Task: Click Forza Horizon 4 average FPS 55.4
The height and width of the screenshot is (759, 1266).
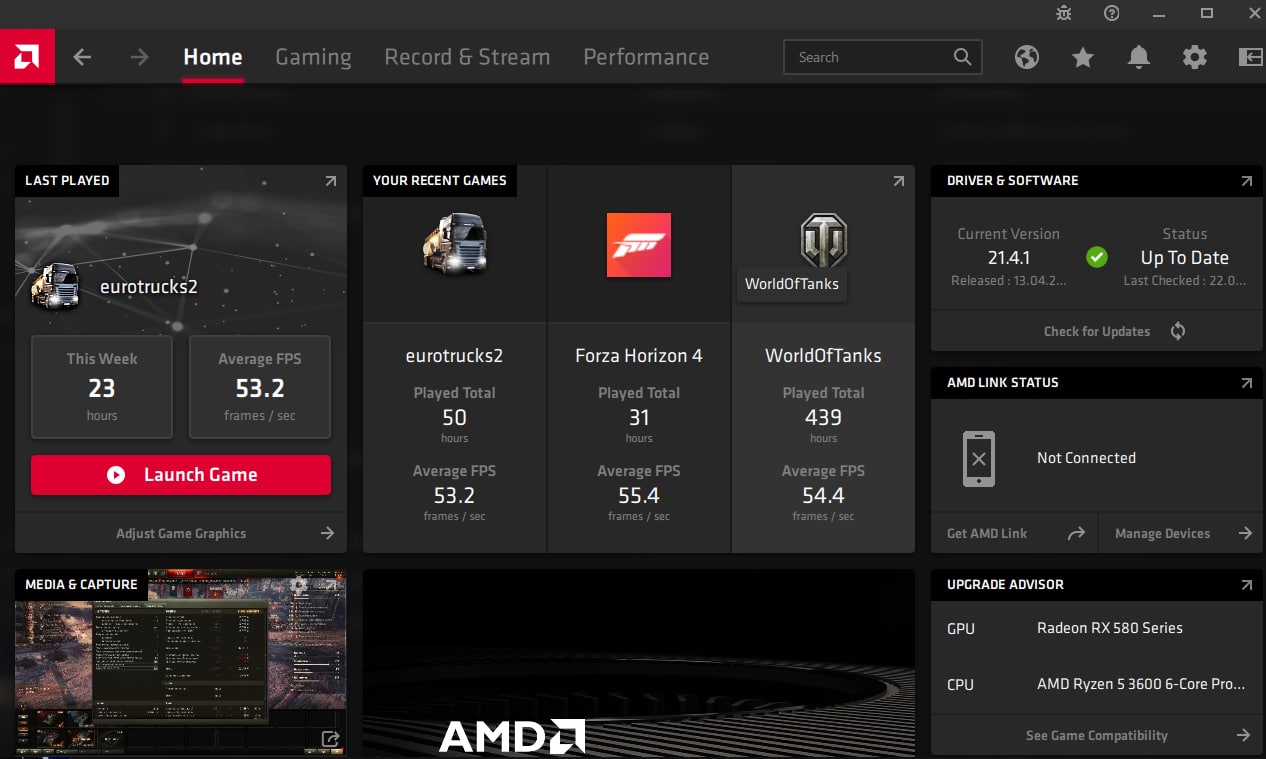Action: [x=639, y=495]
